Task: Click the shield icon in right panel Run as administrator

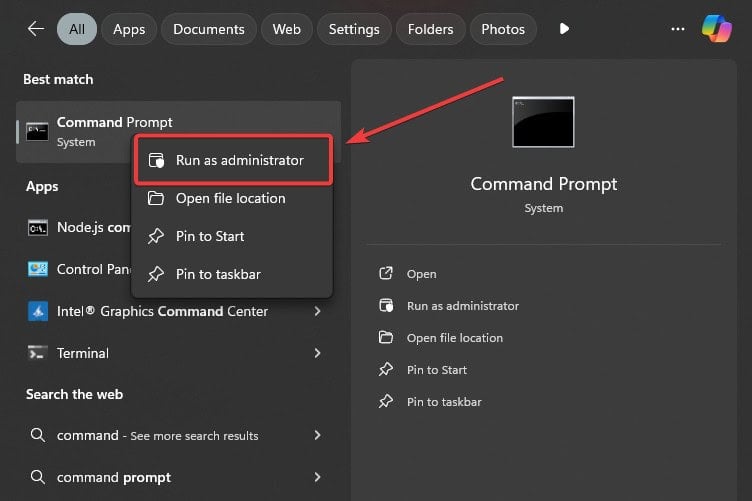Action: [386, 306]
